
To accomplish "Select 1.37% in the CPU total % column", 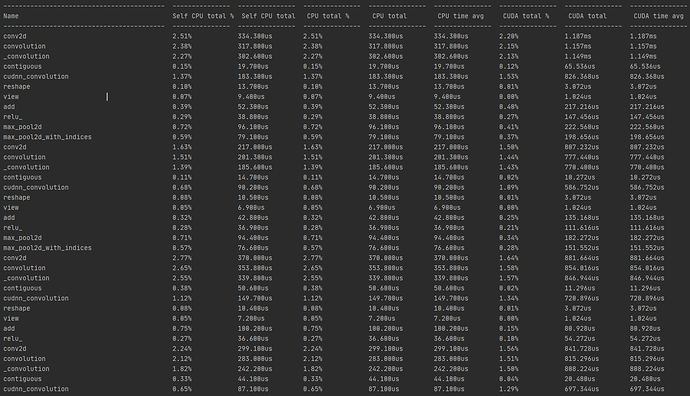I will pos(312,77).
